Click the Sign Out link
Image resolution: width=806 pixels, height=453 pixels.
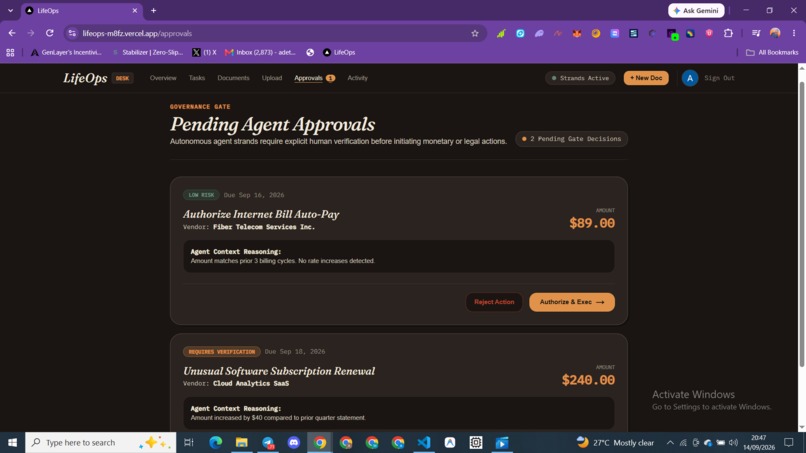719,78
